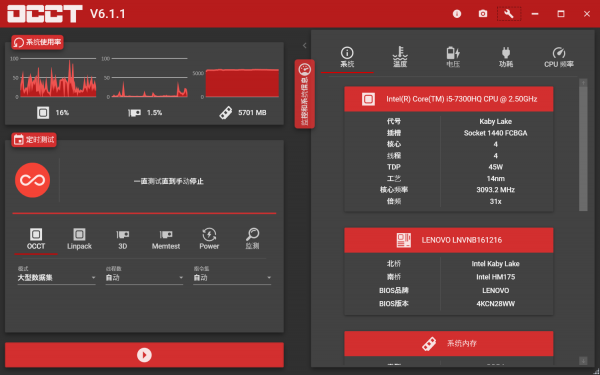Take a screenshot with camera icon

(483, 14)
